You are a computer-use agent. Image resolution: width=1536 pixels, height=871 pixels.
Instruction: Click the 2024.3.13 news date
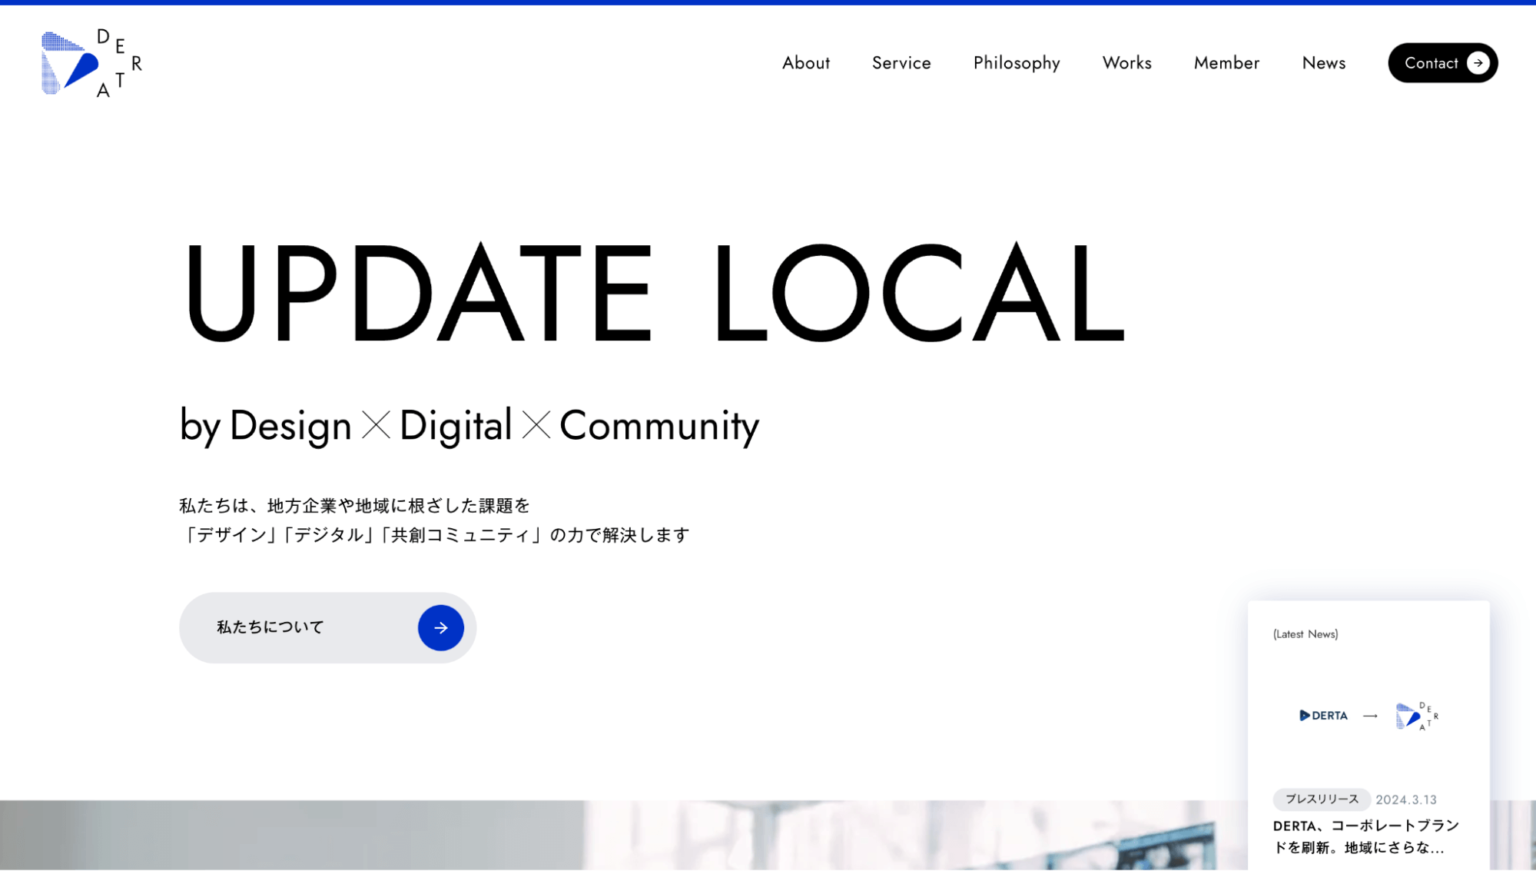pyautogui.click(x=1405, y=800)
